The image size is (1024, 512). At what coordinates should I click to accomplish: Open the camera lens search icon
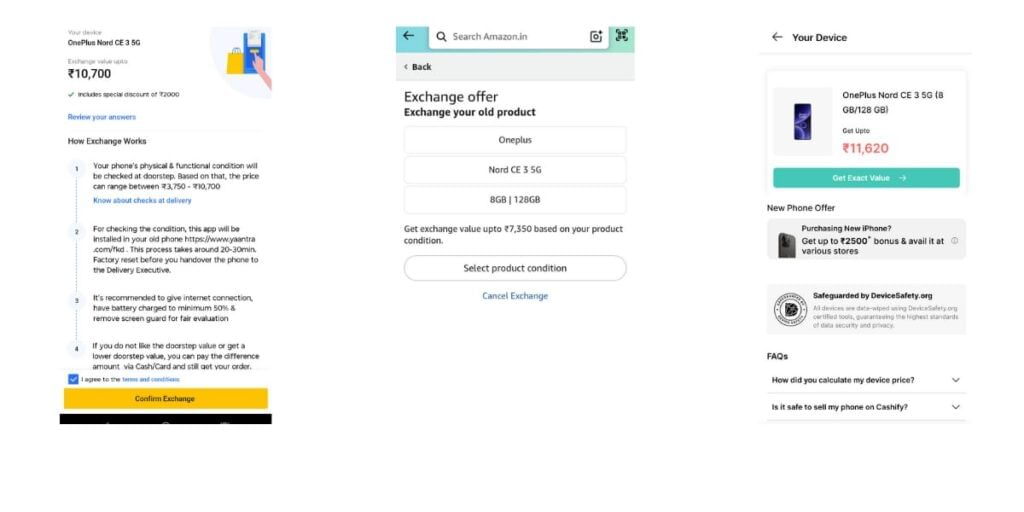[x=596, y=37]
